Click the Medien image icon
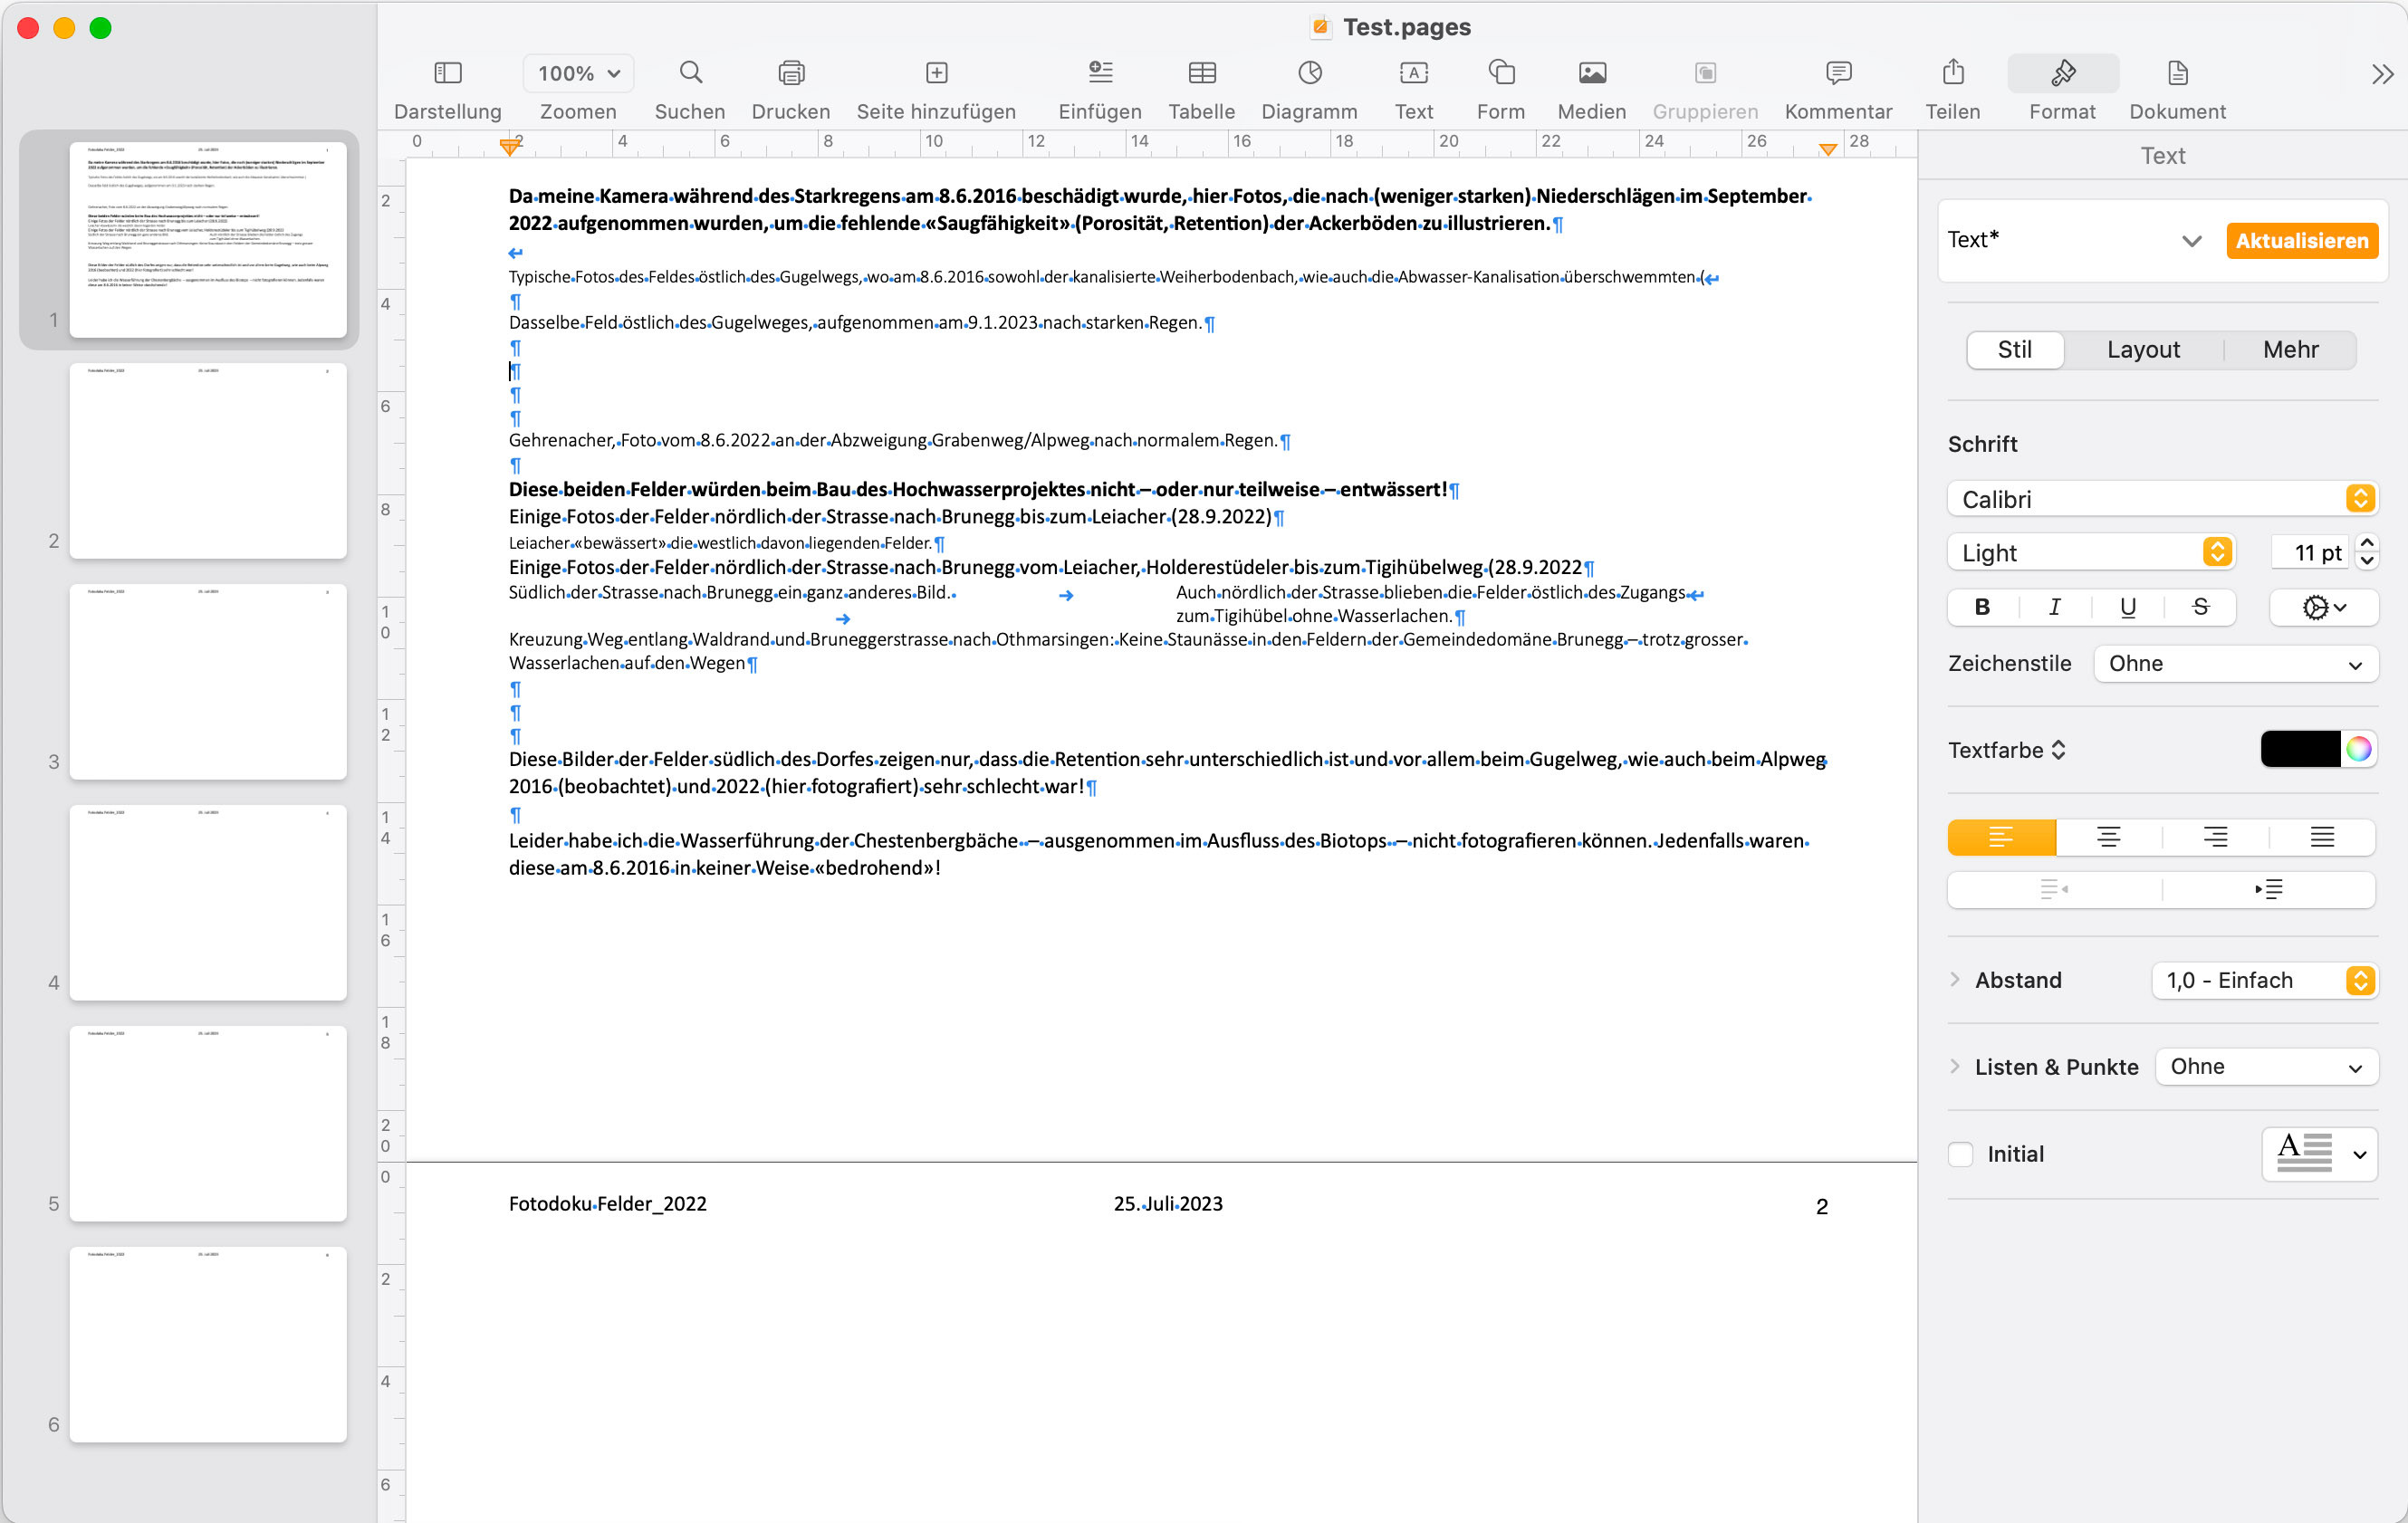This screenshot has height=1523, width=2408. click(x=1591, y=73)
